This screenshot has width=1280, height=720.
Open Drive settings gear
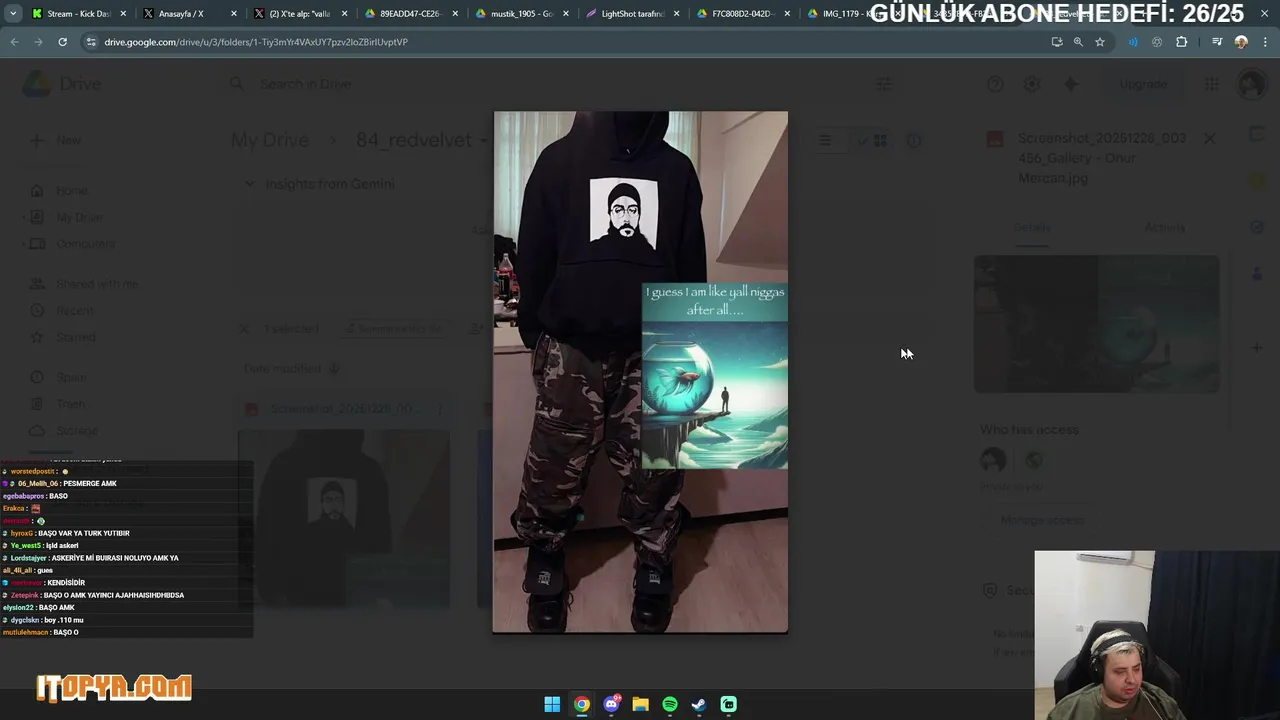coord(1032,84)
